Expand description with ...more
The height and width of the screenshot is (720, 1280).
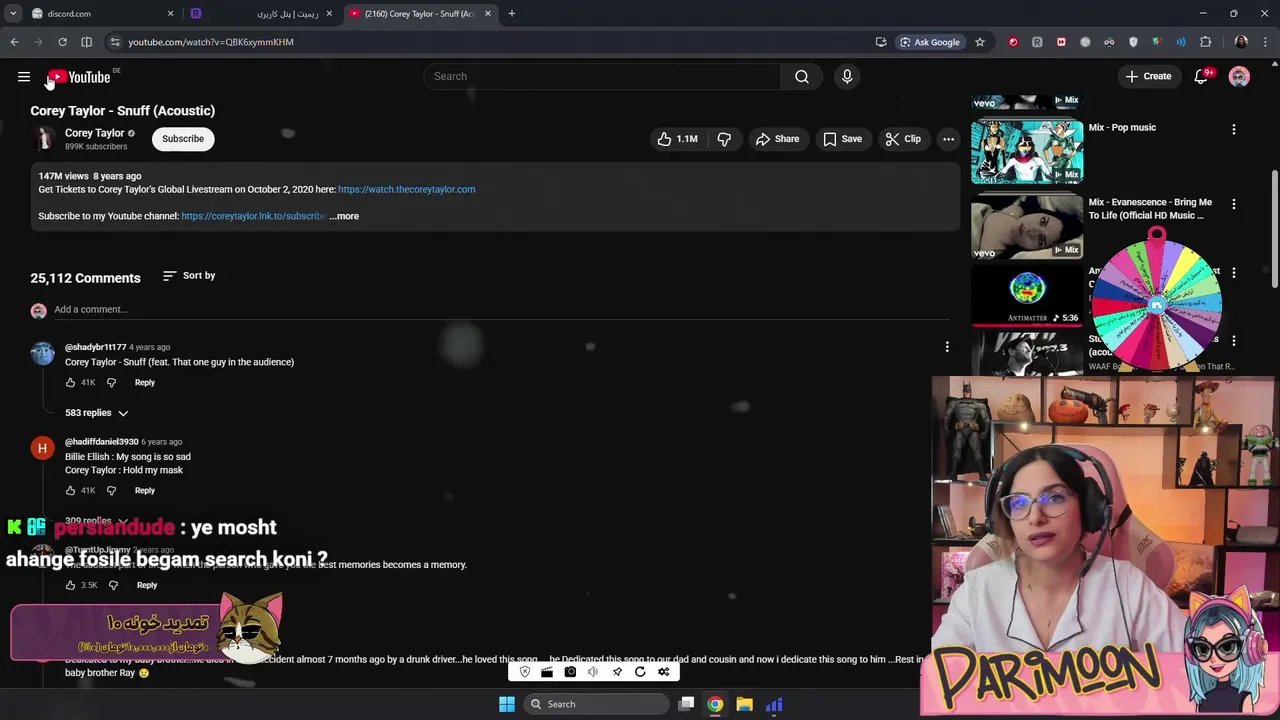click(344, 216)
